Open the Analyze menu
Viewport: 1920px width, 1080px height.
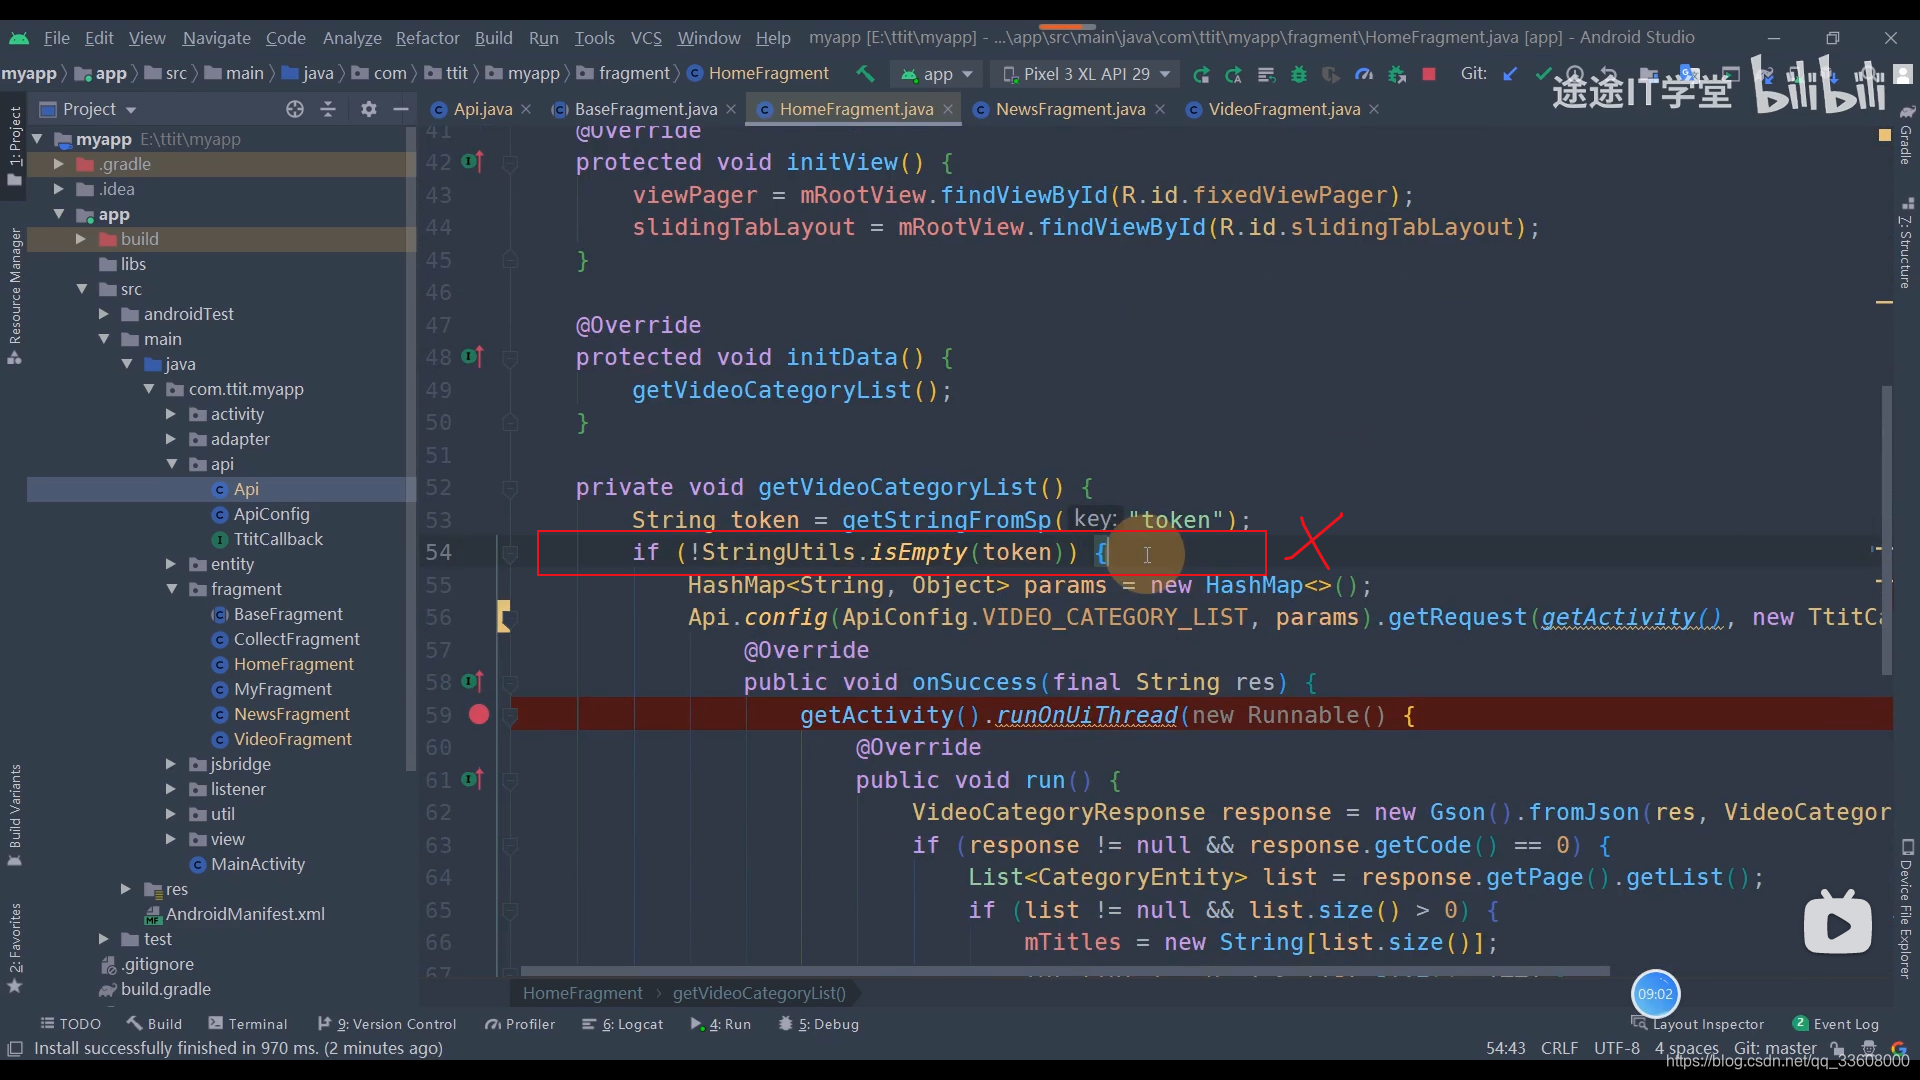(352, 38)
